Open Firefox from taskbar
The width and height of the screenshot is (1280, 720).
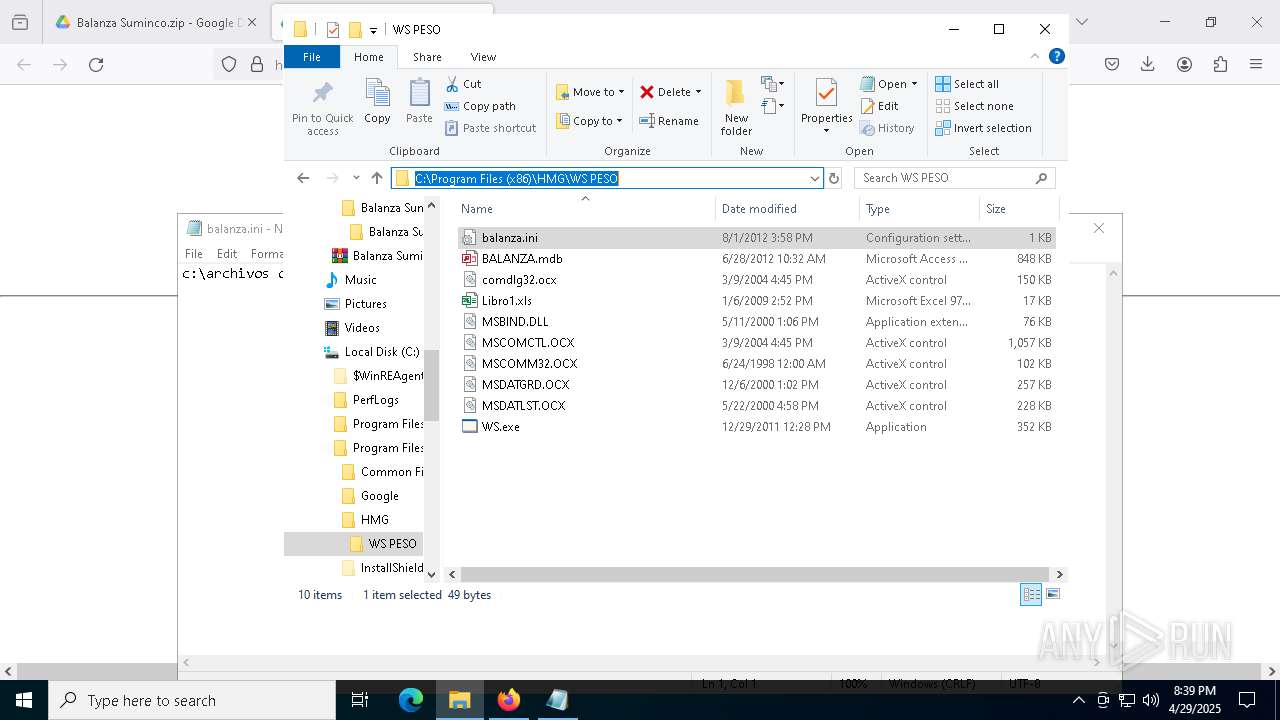tap(509, 700)
